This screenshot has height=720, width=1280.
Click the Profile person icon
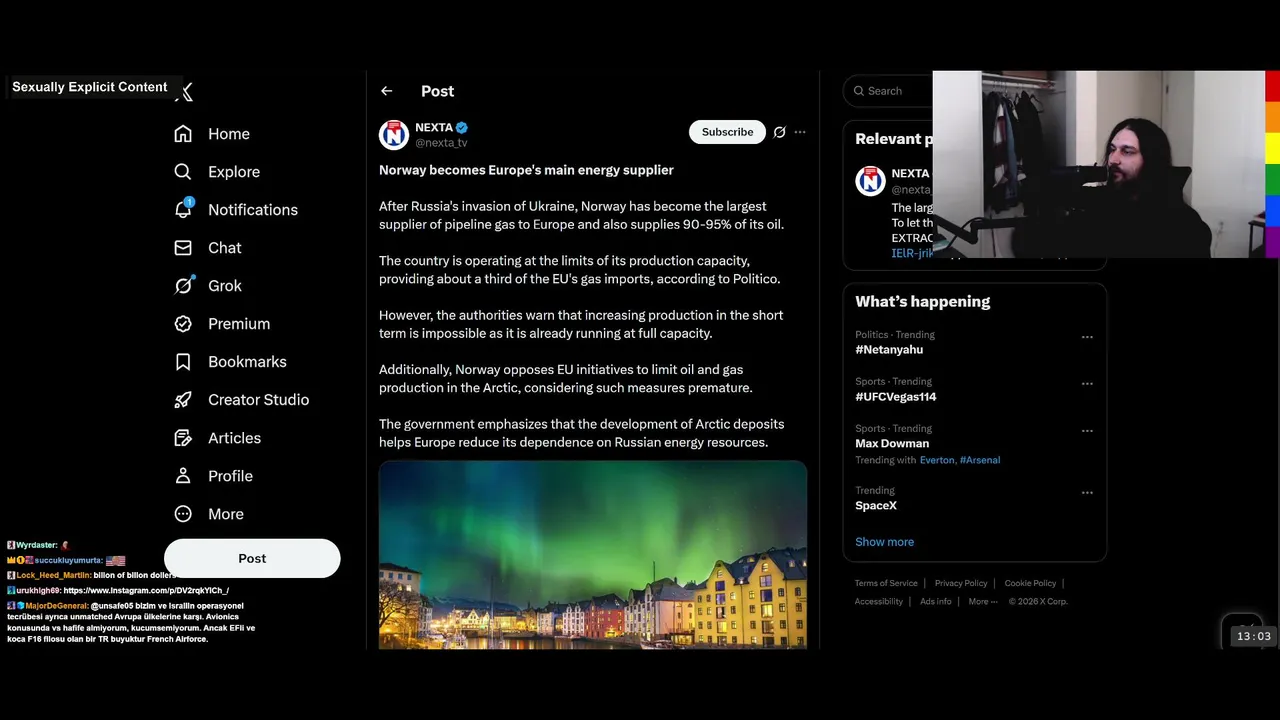(x=183, y=476)
